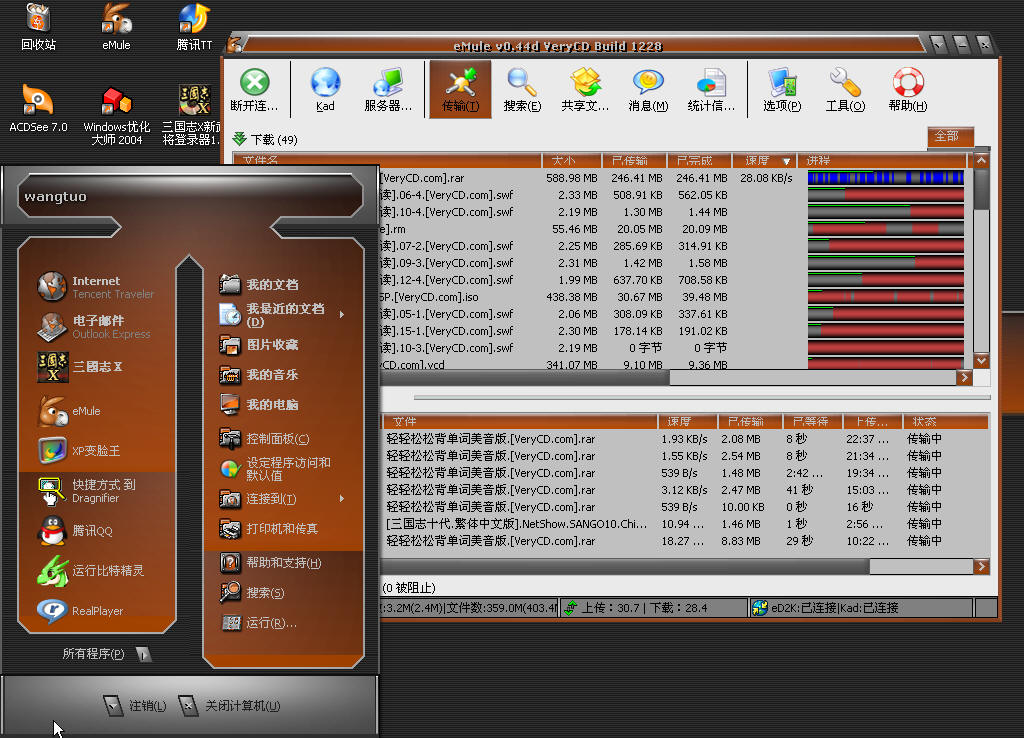The width and height of the screenshot is (1024, 738).
Task: Select the 回收站 recycle bin desktop icon
Action: pyautogui.click(x=38, y=27)
